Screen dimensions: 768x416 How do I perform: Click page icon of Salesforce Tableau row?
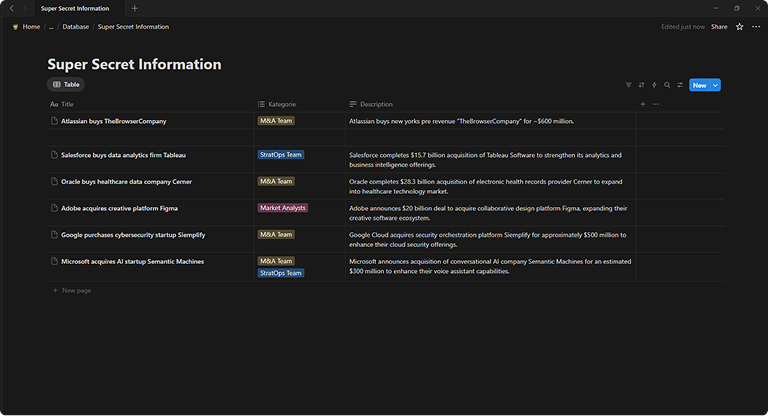[54, 155]
